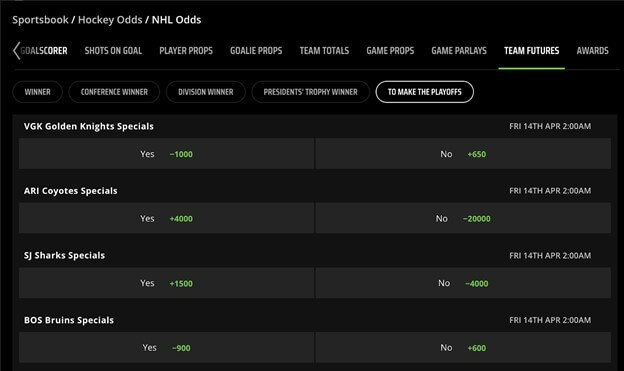Click the Sharks market date text

[x=550, y=255]
